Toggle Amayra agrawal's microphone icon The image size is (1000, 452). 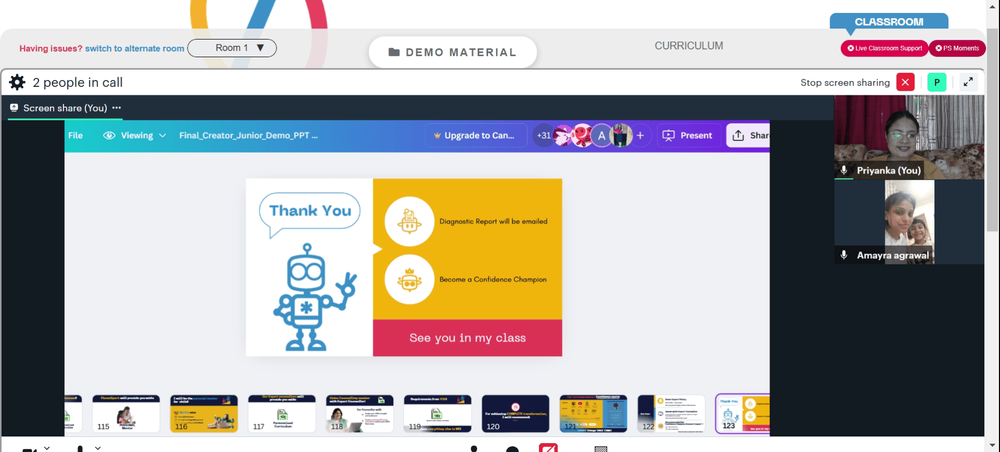tap(844, 255)
